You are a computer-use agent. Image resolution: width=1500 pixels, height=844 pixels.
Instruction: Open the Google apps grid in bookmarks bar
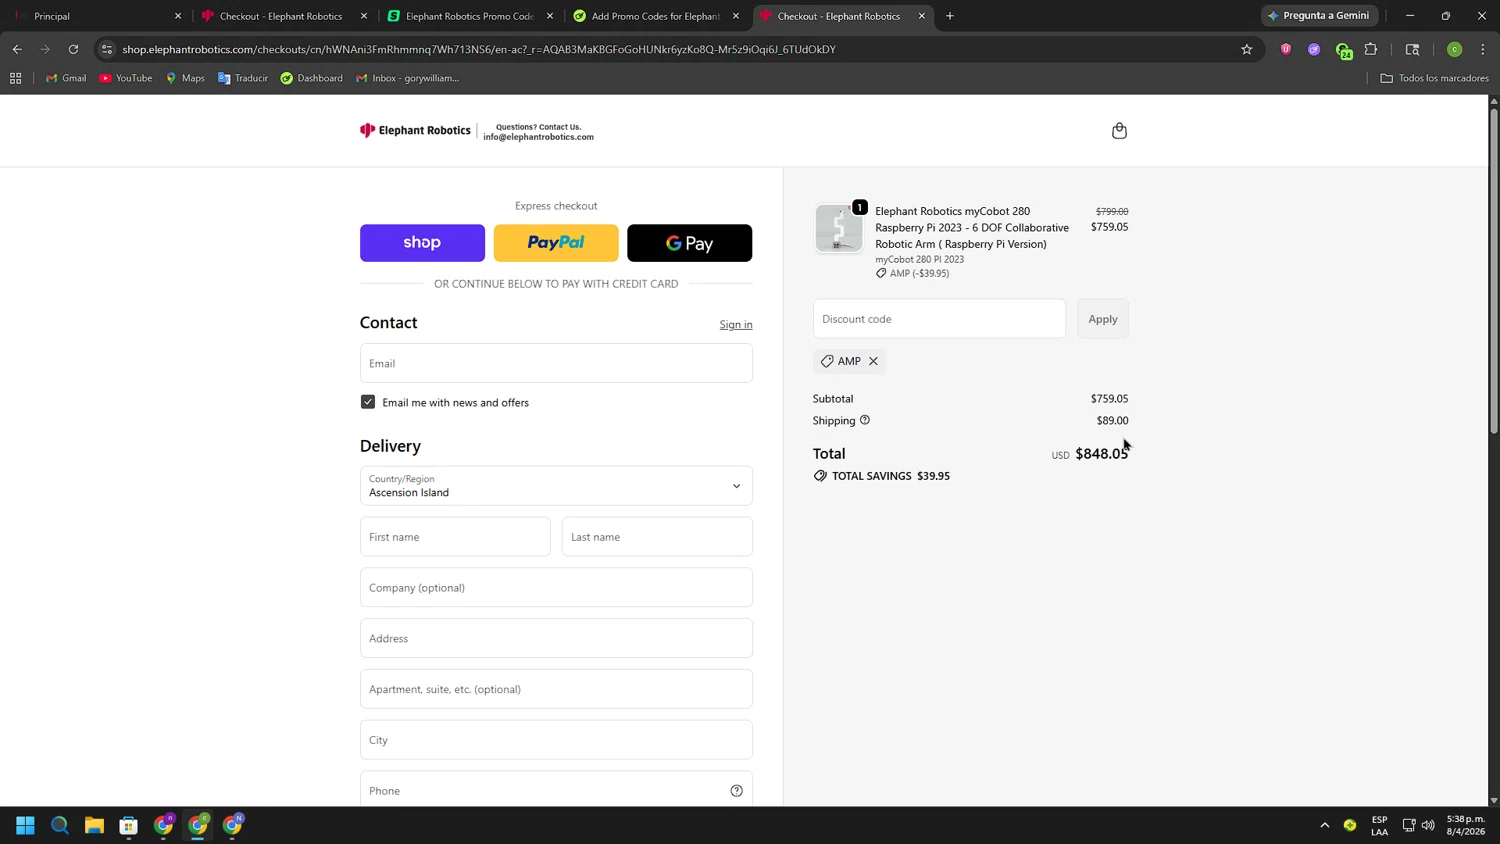point(16,78)
